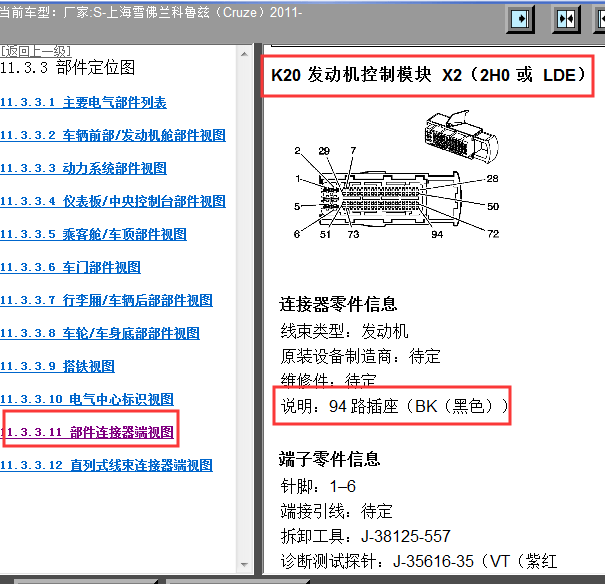This screenshot has width=605, height=584.
Task: Click text 原装设备制造商：待定
Action: [360, 356]
